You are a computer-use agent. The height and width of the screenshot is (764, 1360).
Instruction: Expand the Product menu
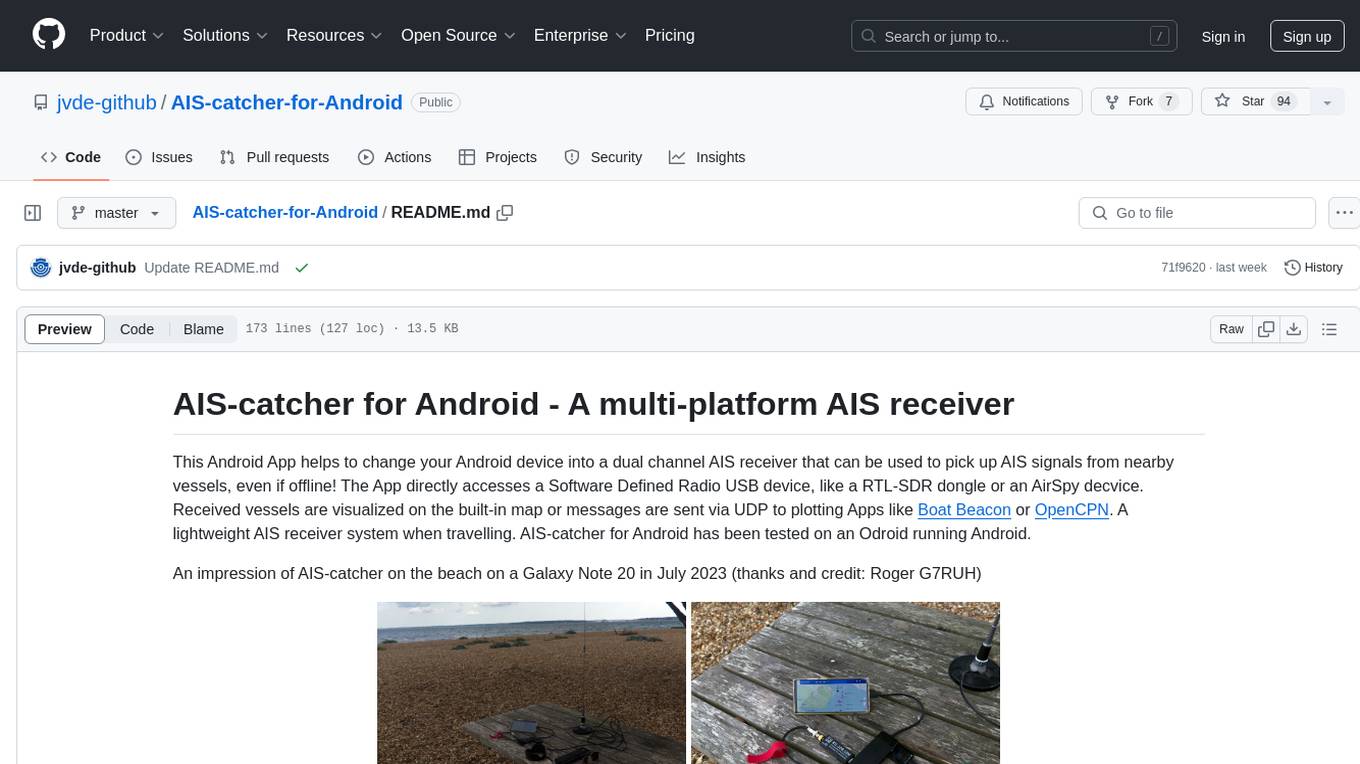pos(127,35)
